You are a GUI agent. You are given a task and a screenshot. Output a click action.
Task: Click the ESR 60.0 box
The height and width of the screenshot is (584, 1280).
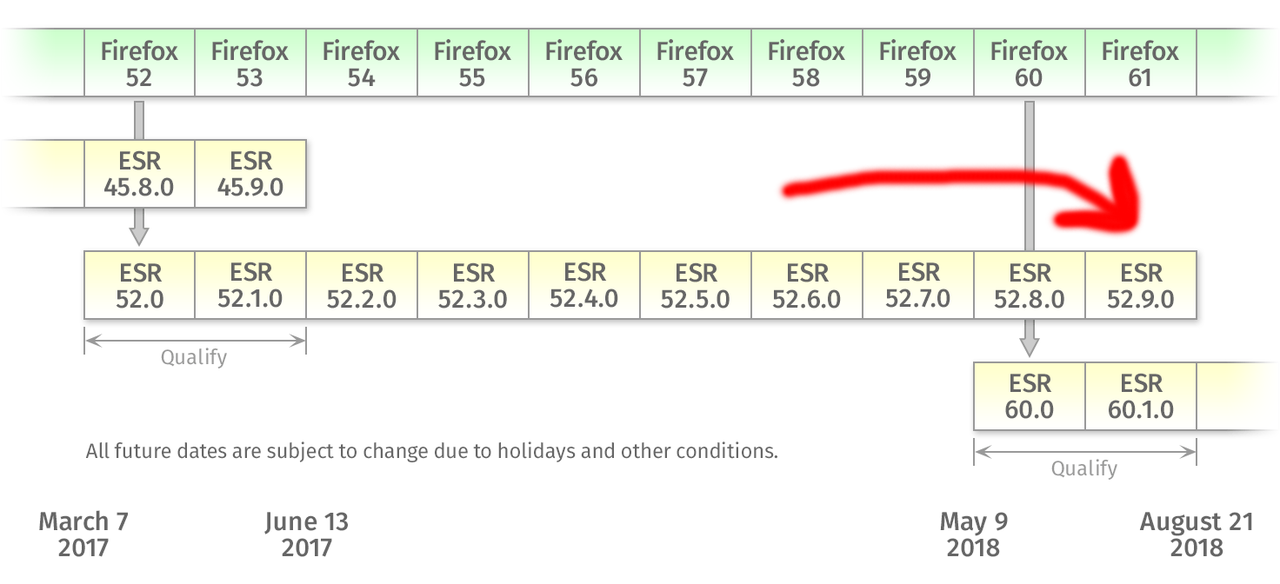[1029, 396]
